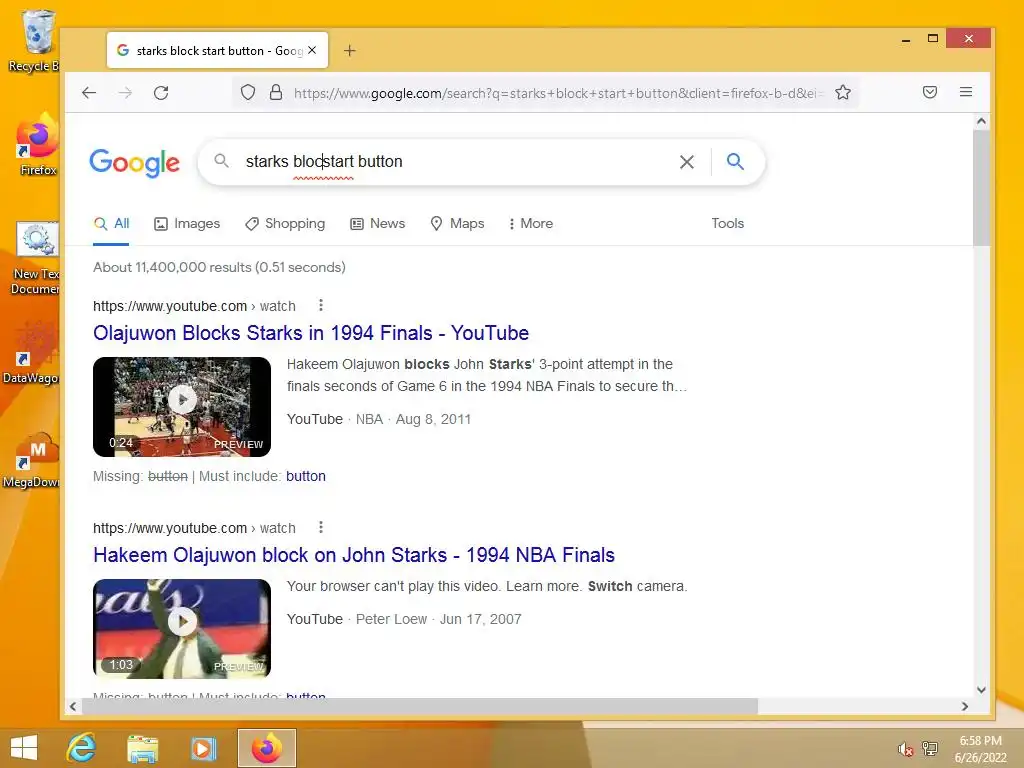Switch to Shopping results tab
Viewport: 1024px width, 768px height.
coord(285,223)
